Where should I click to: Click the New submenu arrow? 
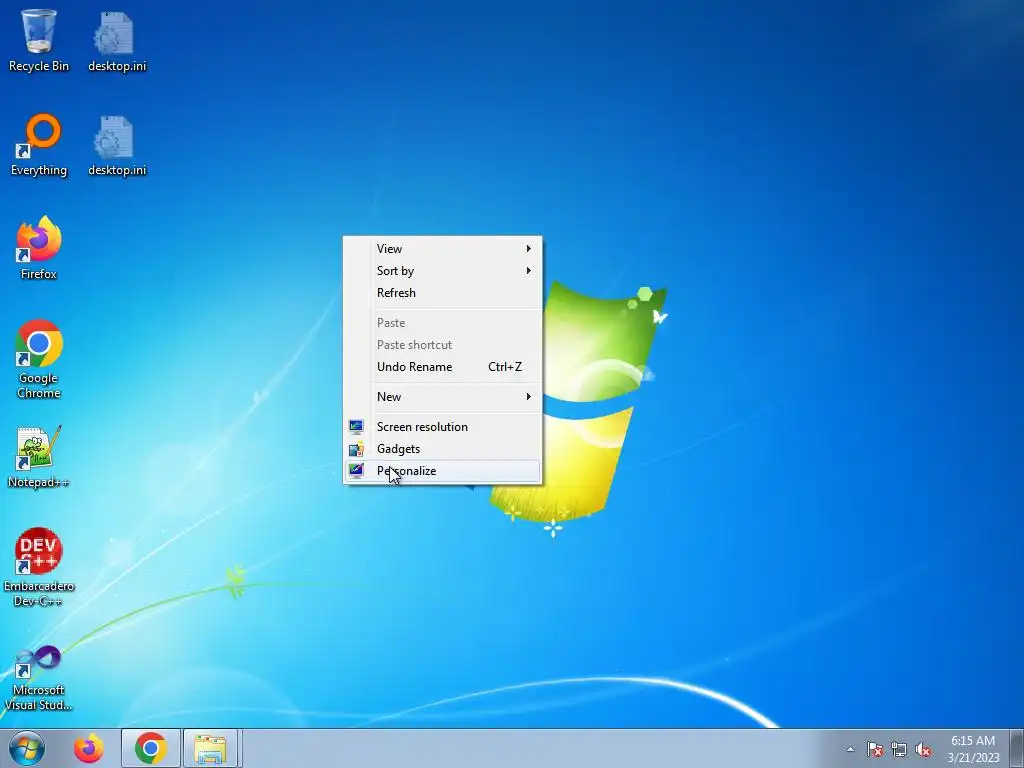tap(528, 396)
